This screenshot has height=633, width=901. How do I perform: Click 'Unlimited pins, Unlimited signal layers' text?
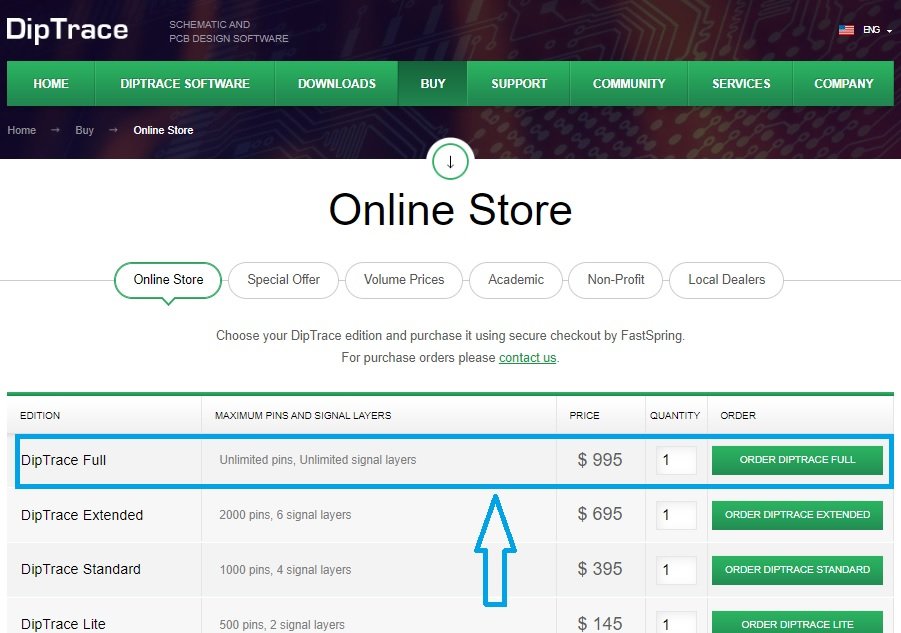[x=318, y=460]
